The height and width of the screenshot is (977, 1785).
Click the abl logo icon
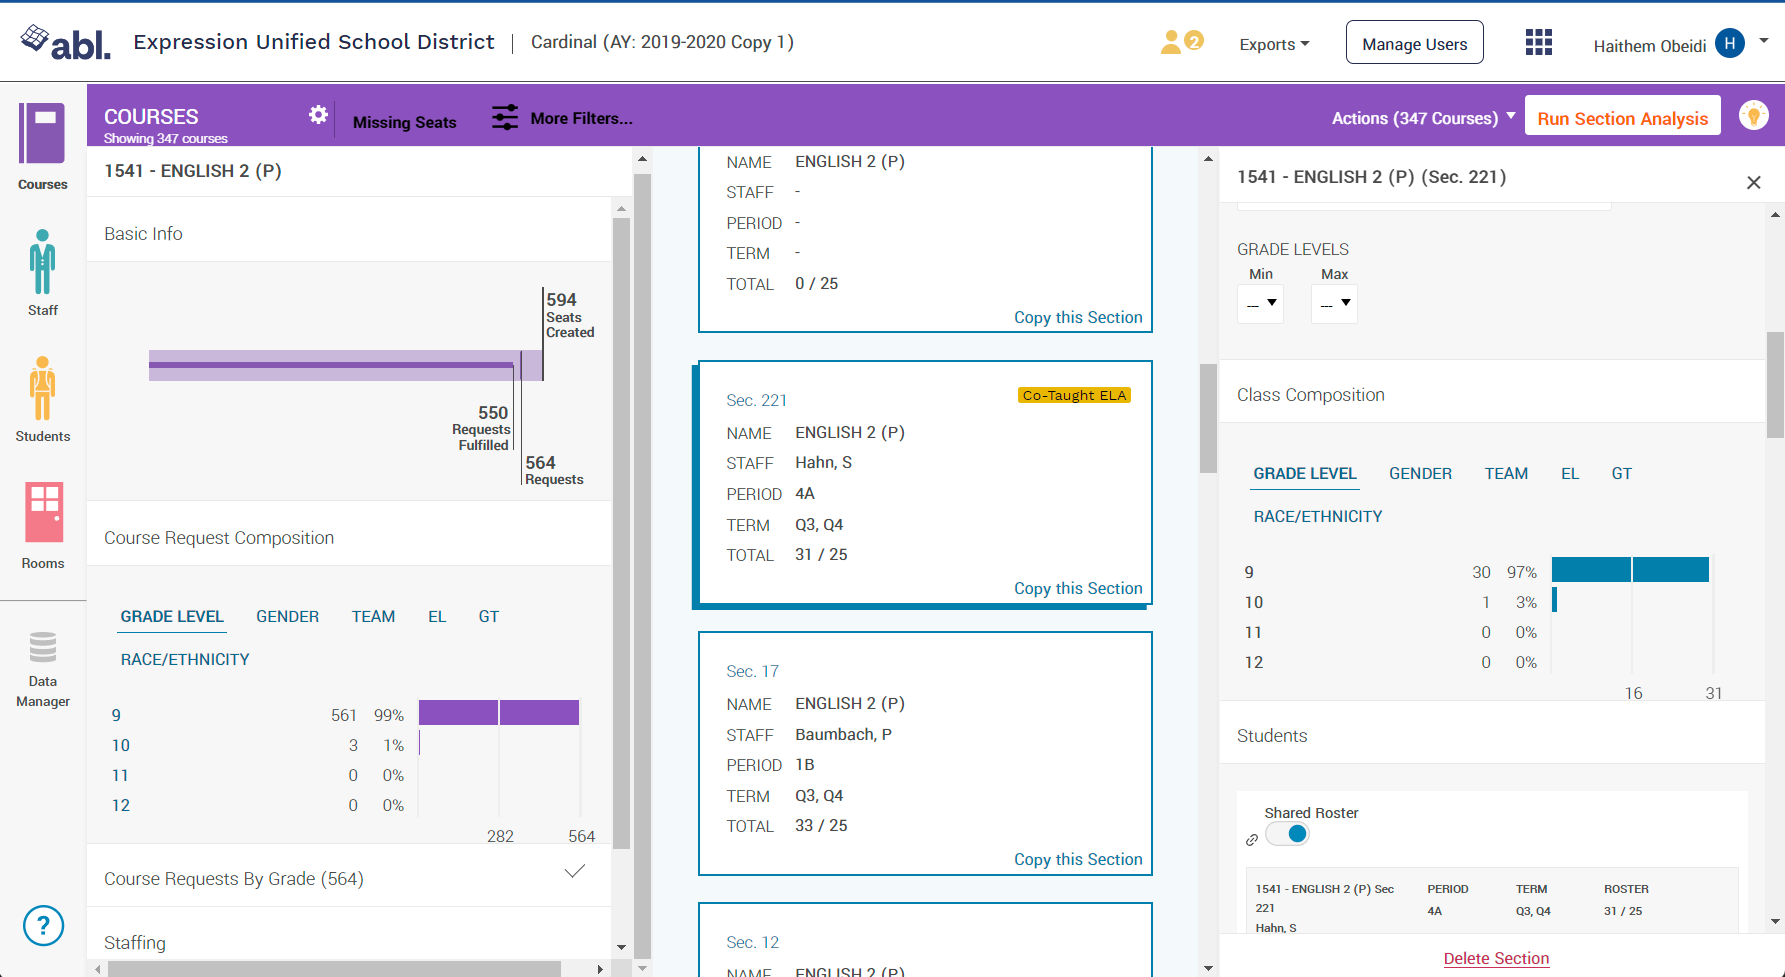(65, 42)
